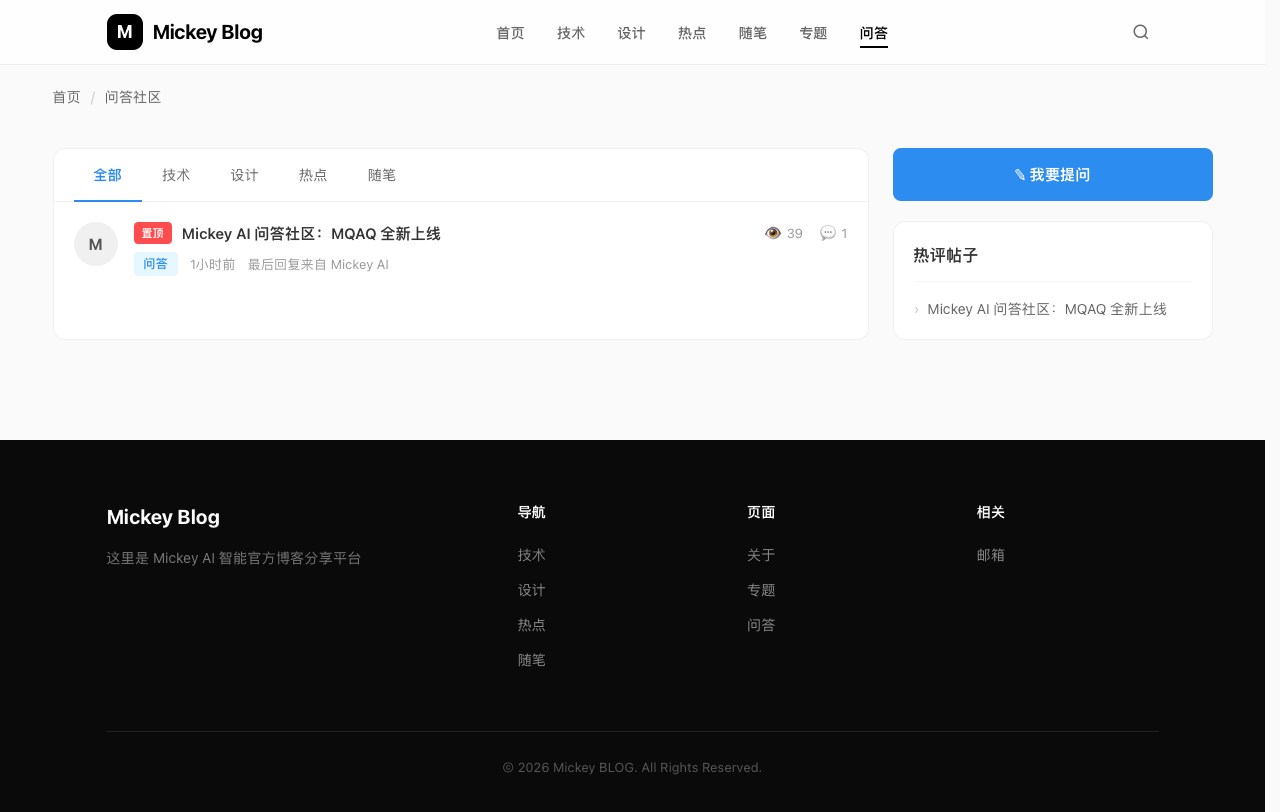
Task: Open 问答 in the footer 页面 column
Action: coord(761,625)
